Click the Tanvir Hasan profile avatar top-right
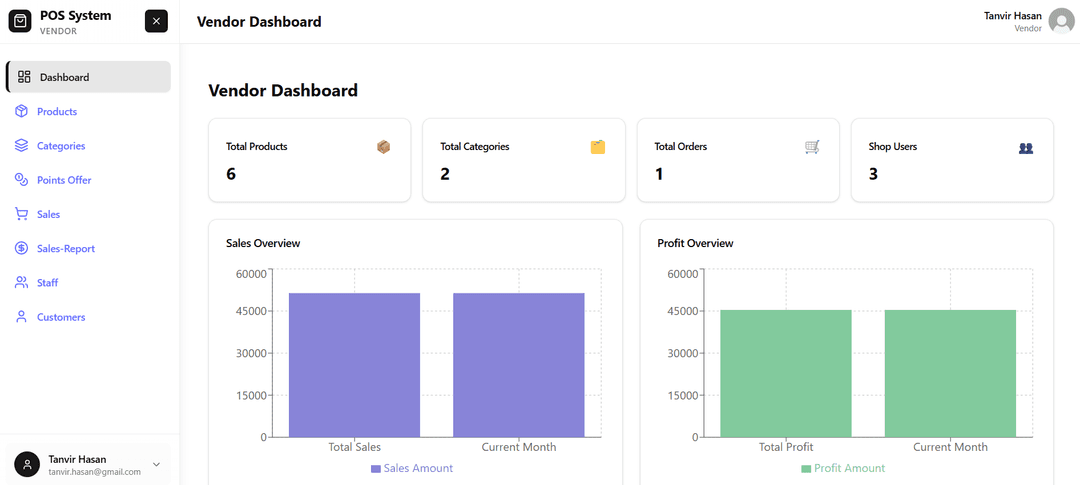Screen dimensions: 1080x485 pos(1061,21)
